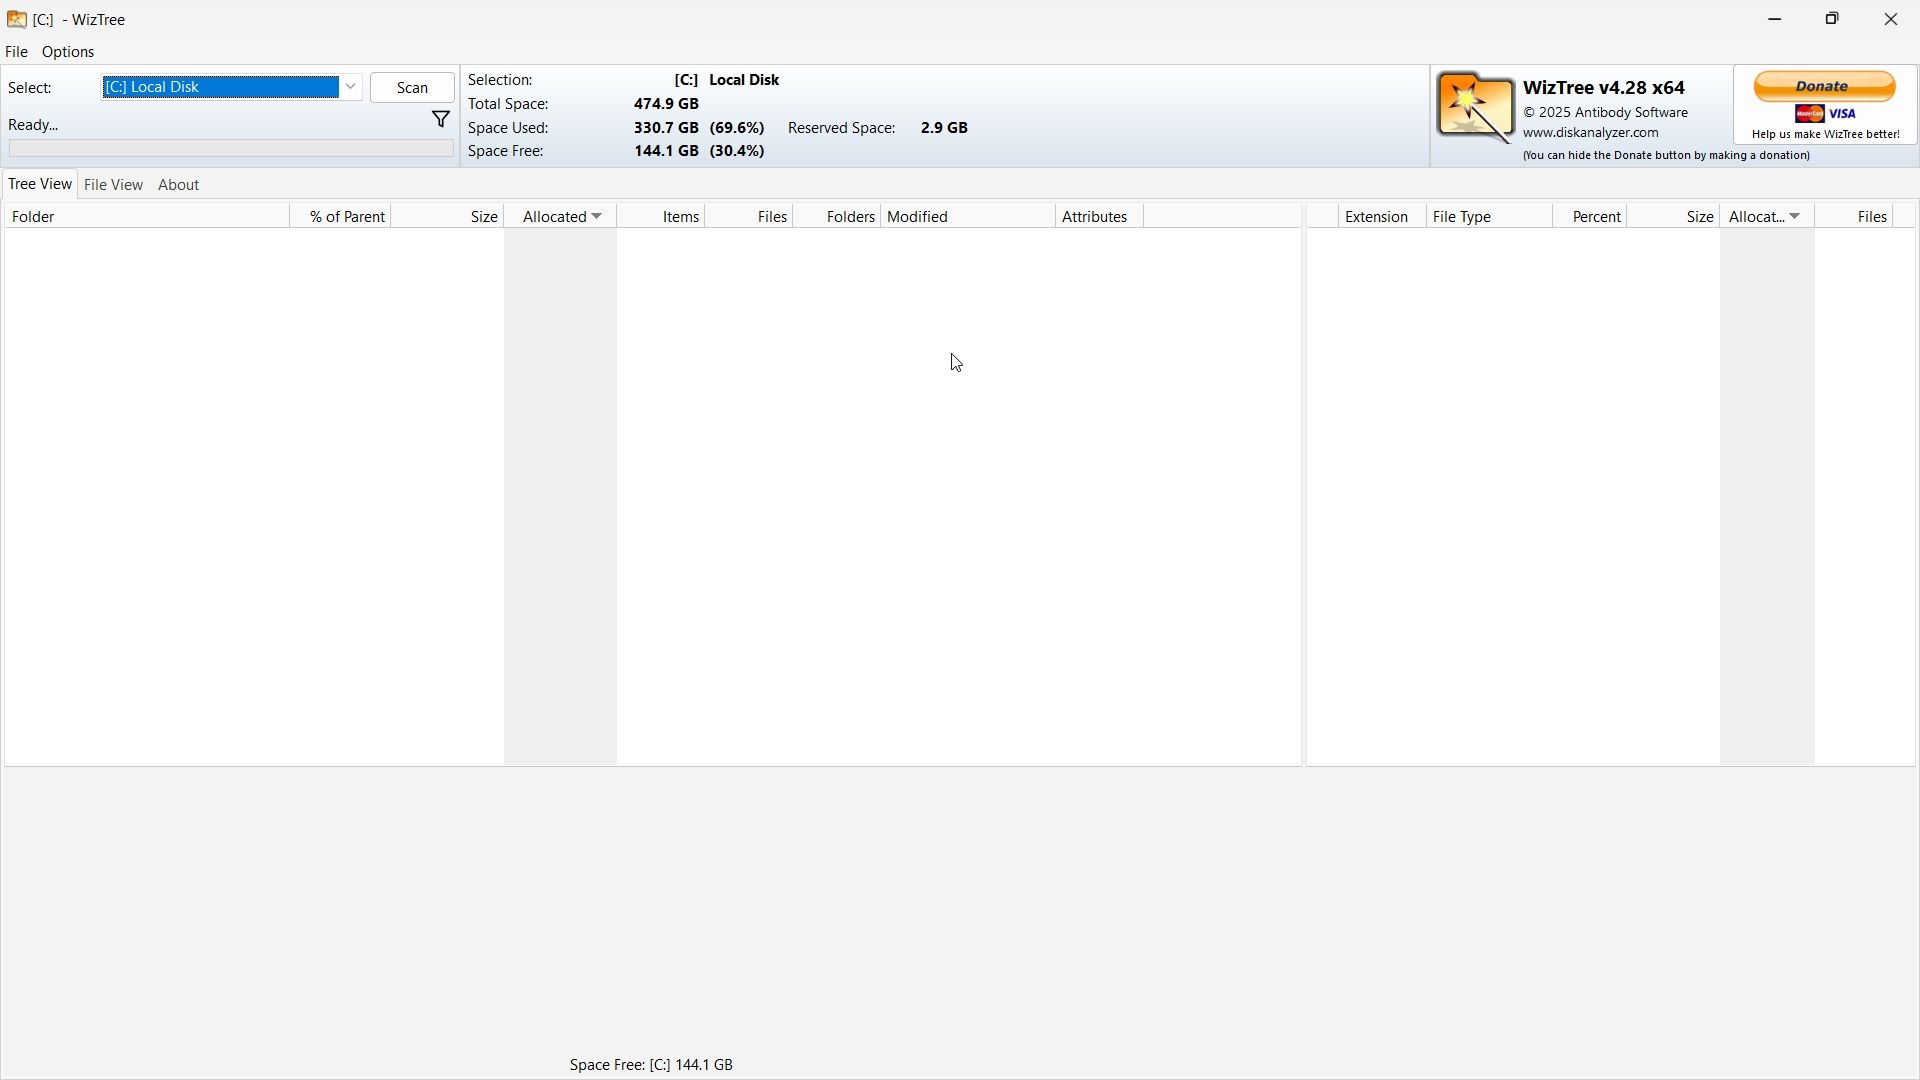Sort by File Type column header
Screen dimensions: 1920x1080
[x=1490, y=217]
